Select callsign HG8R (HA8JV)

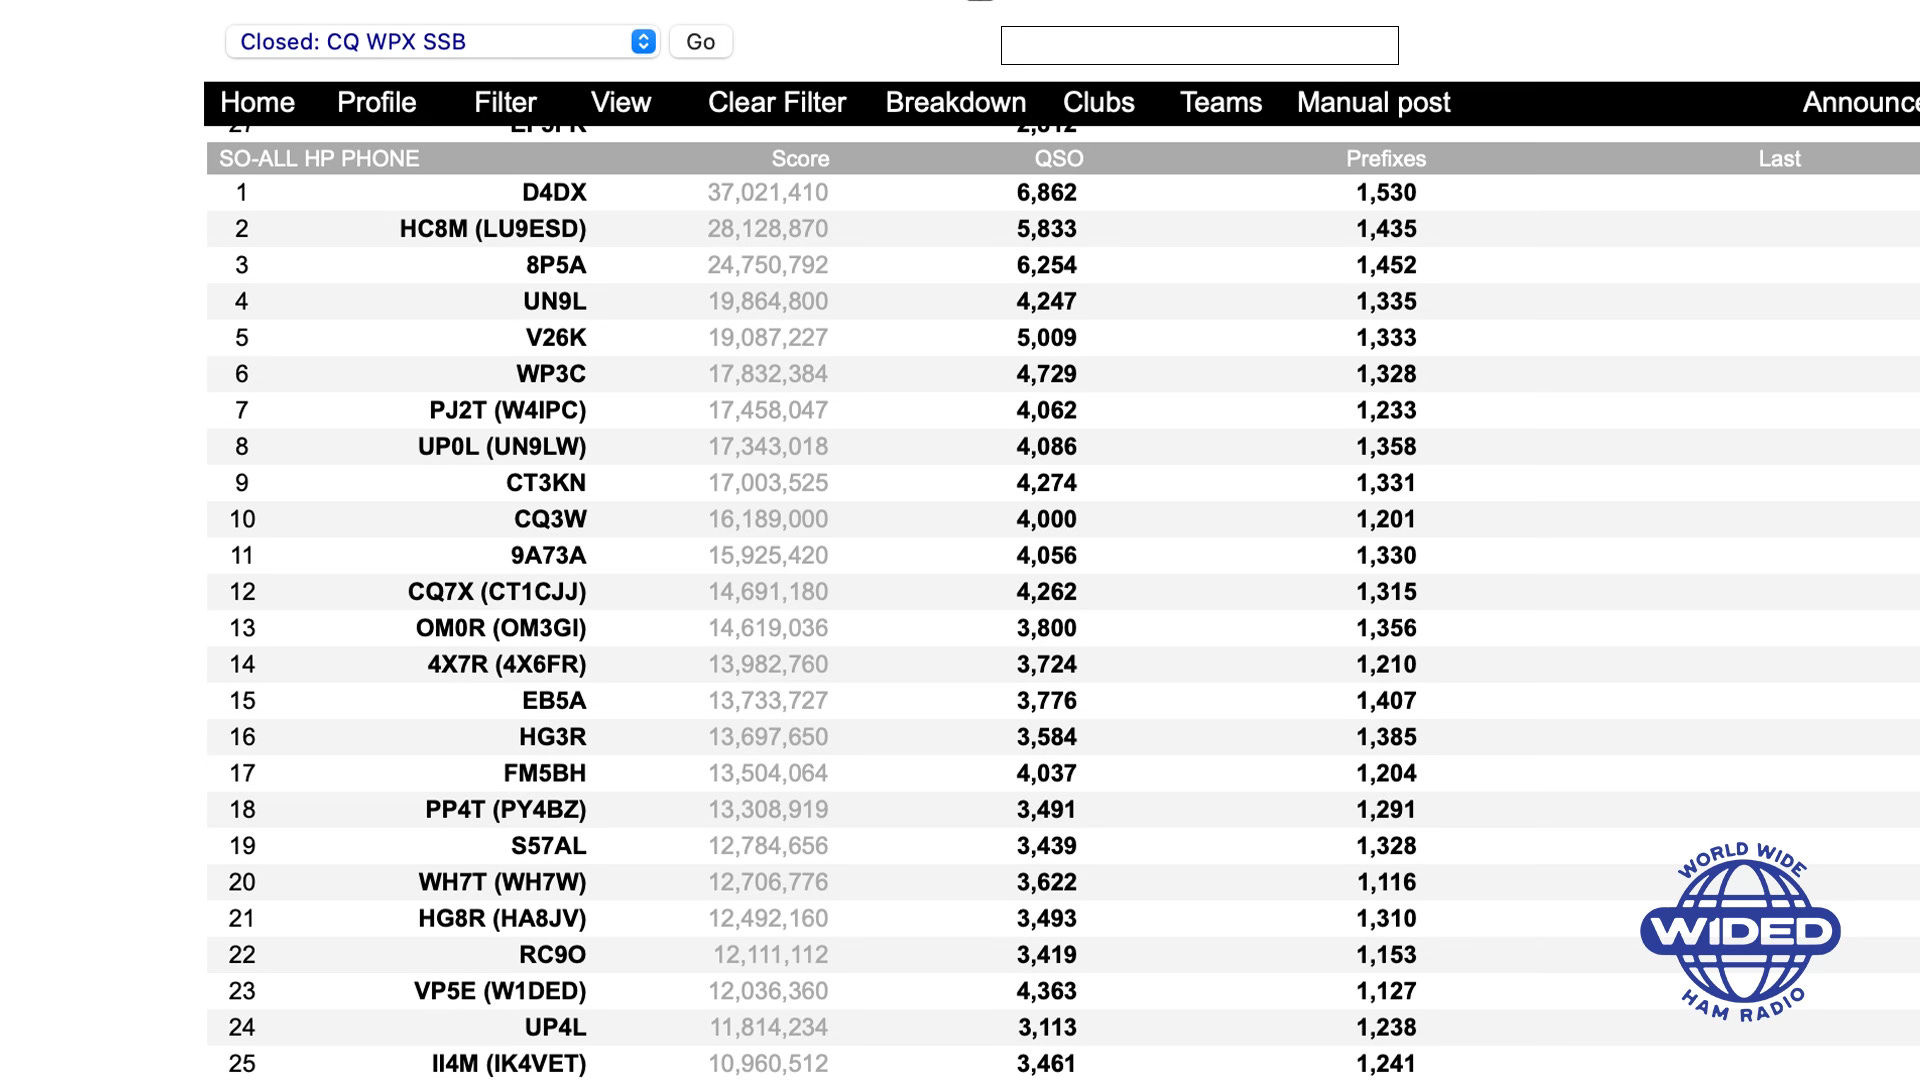502,918
